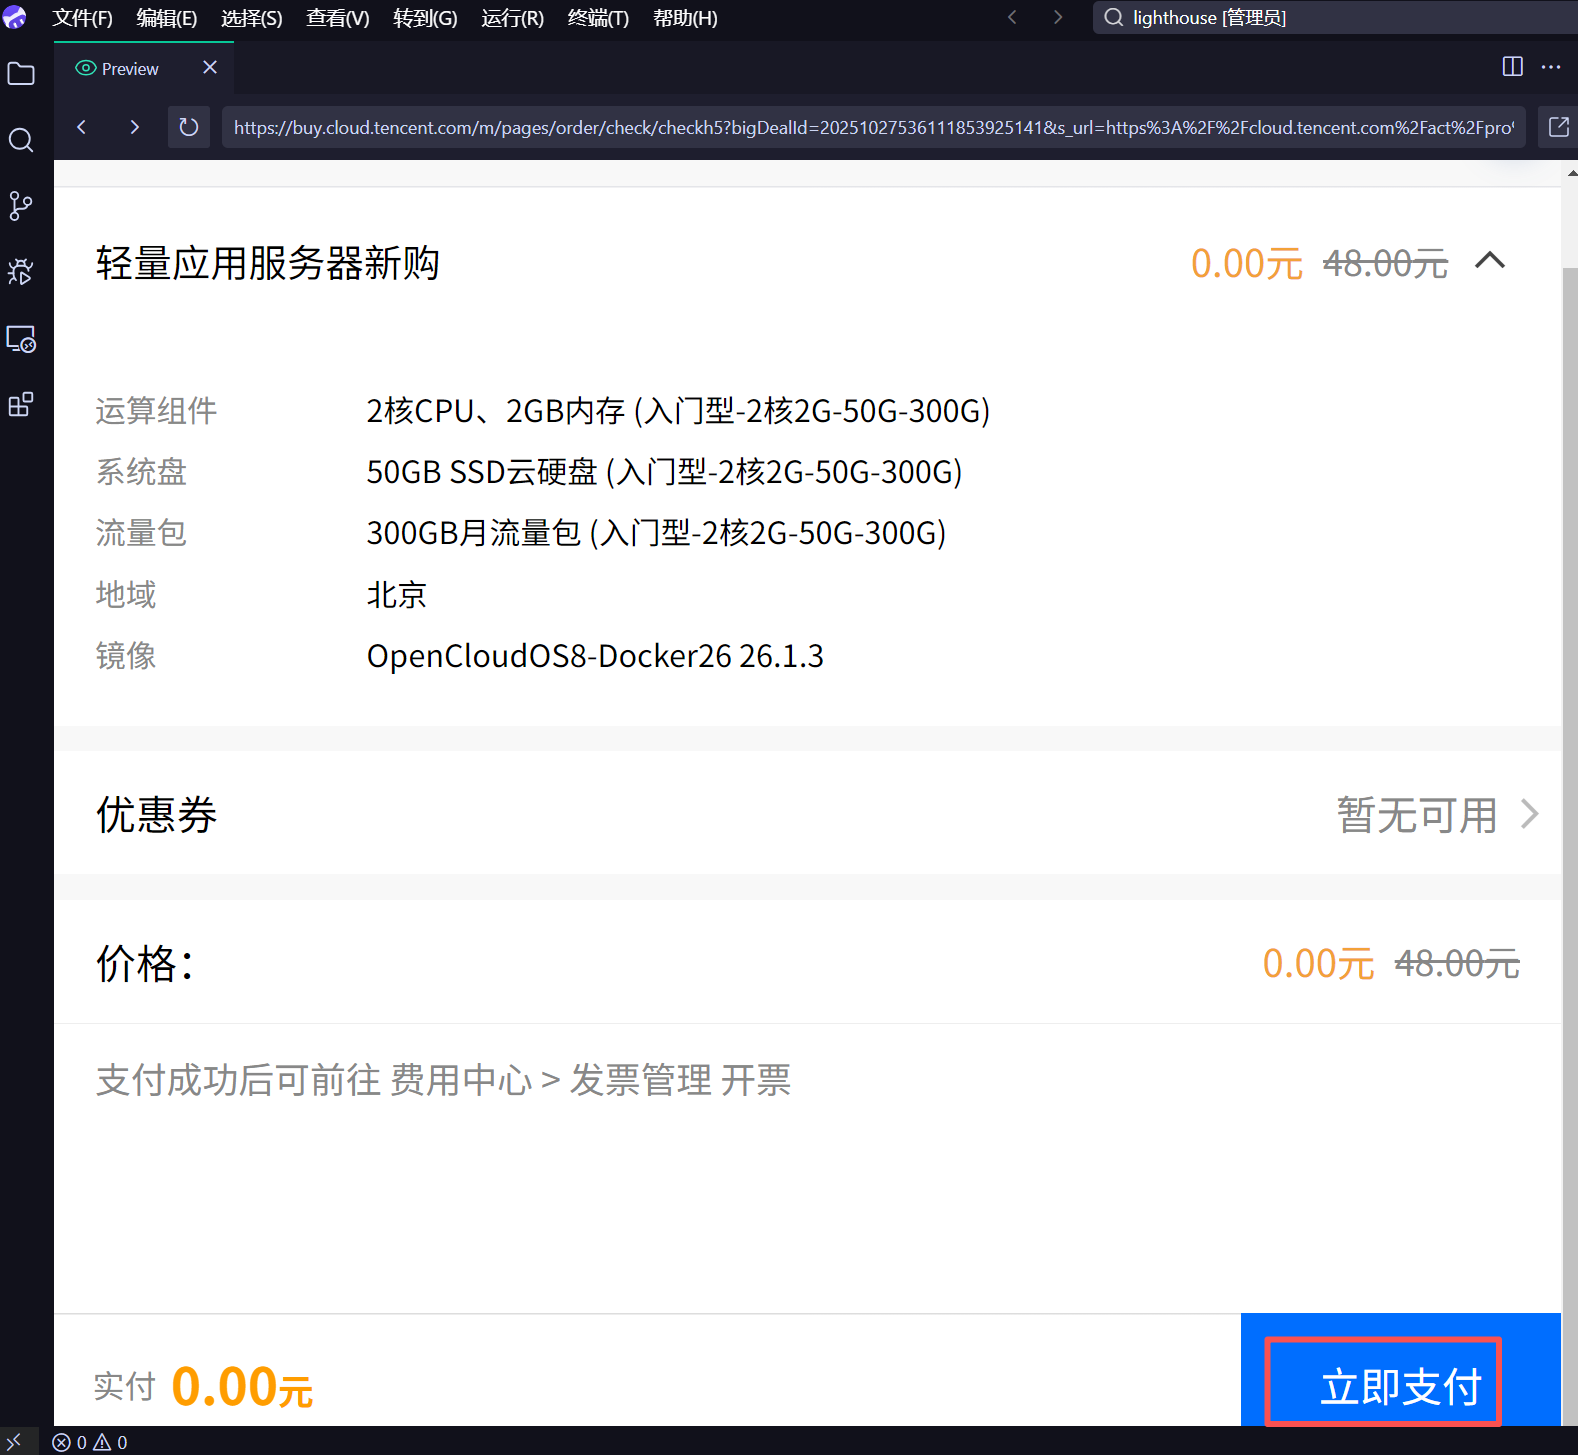Reload the preview page
Viewport: 1578px width, 1455px height.
(188, 127)
